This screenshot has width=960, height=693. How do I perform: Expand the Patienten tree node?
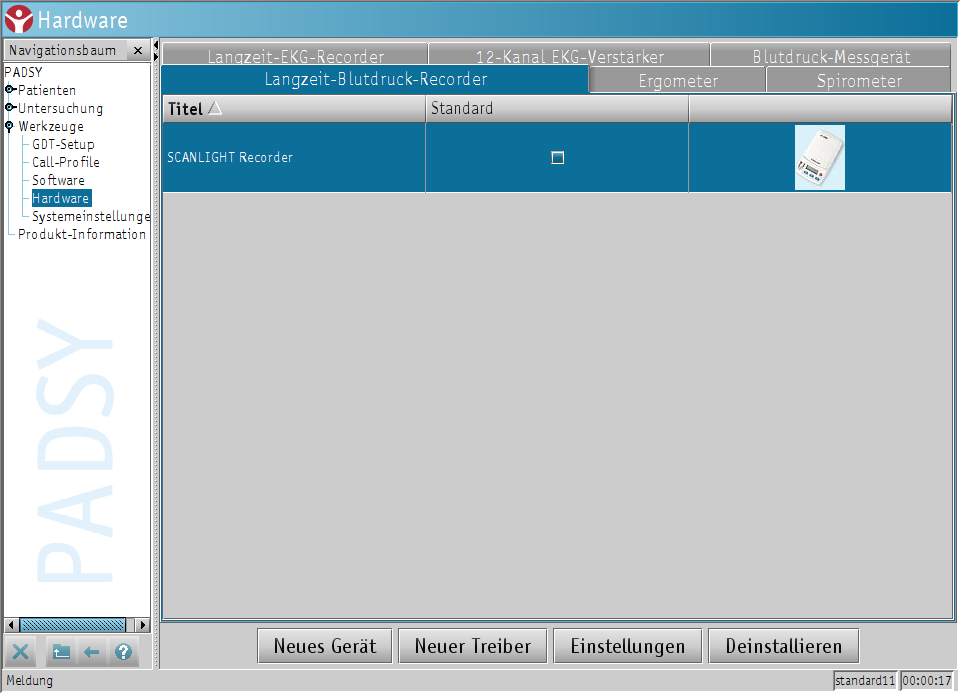tap(10, 91)
